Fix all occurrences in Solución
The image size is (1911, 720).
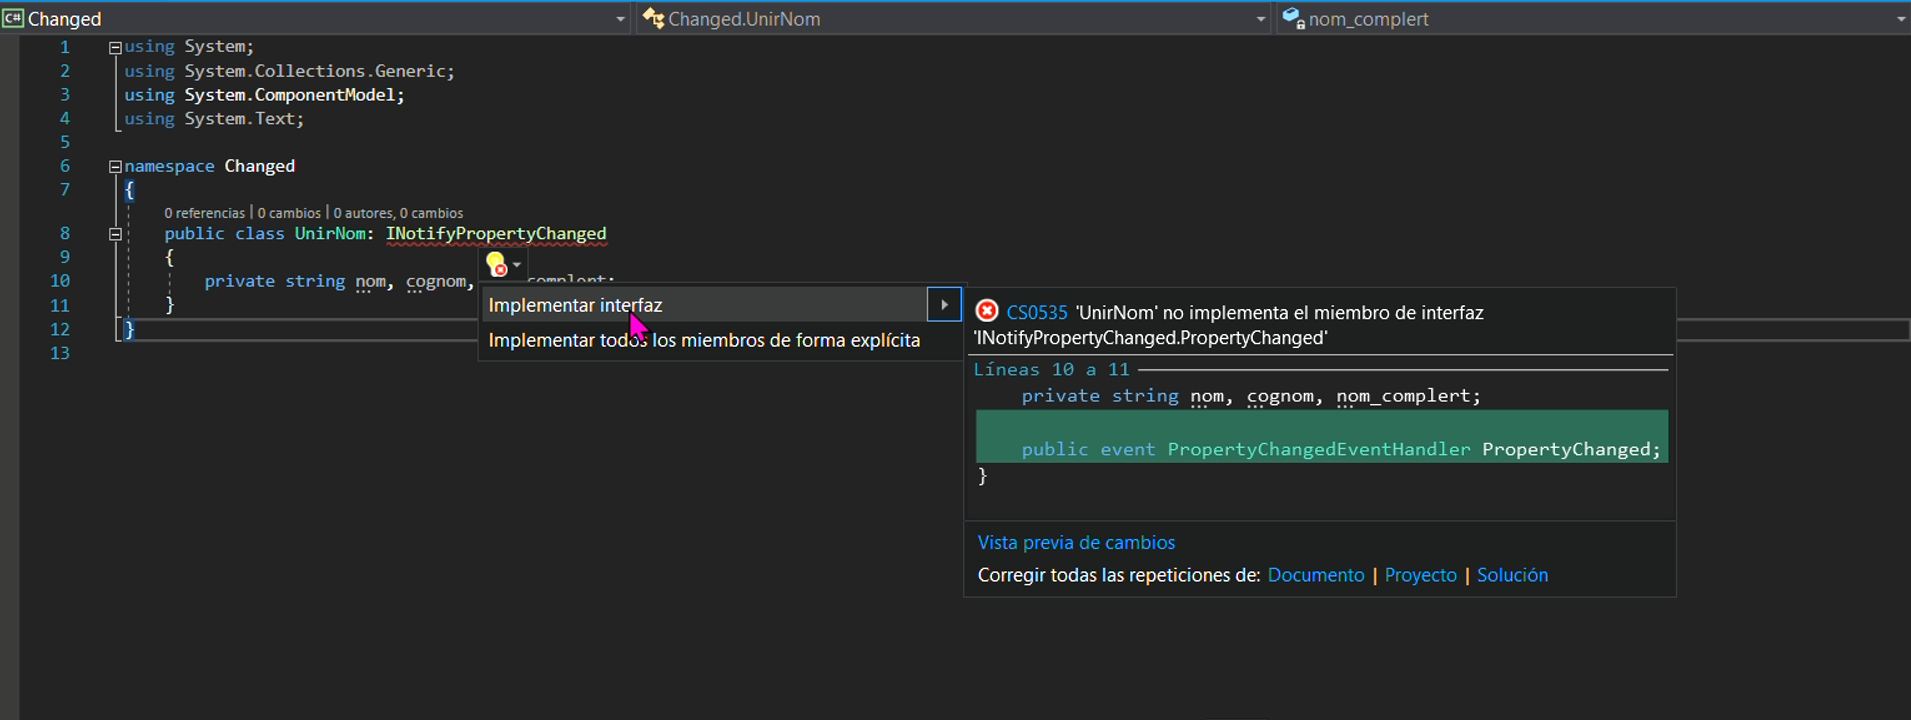(1512, 575)
